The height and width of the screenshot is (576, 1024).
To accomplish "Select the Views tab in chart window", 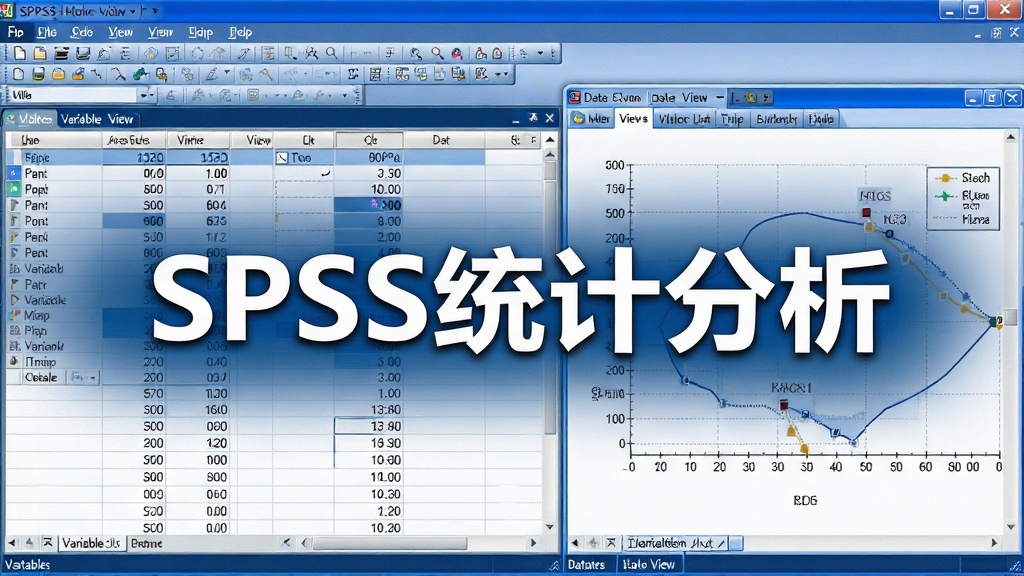I will (633, 118).
